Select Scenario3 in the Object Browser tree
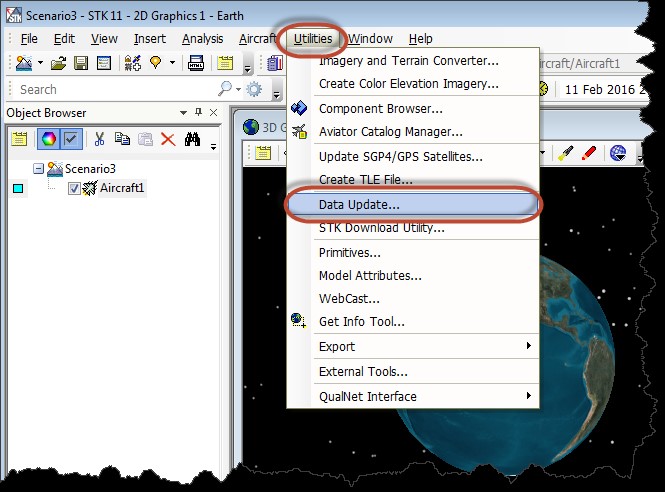Image resolution: width=665 pixels, height=492 pixels. point(90,169)
